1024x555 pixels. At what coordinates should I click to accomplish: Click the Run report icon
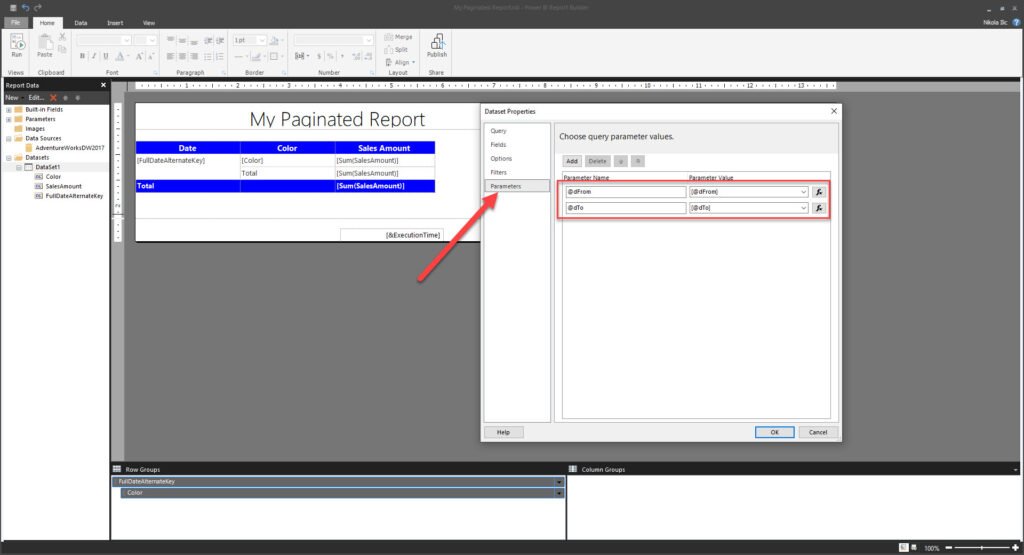pyautogui.click(x=17, y=46)
